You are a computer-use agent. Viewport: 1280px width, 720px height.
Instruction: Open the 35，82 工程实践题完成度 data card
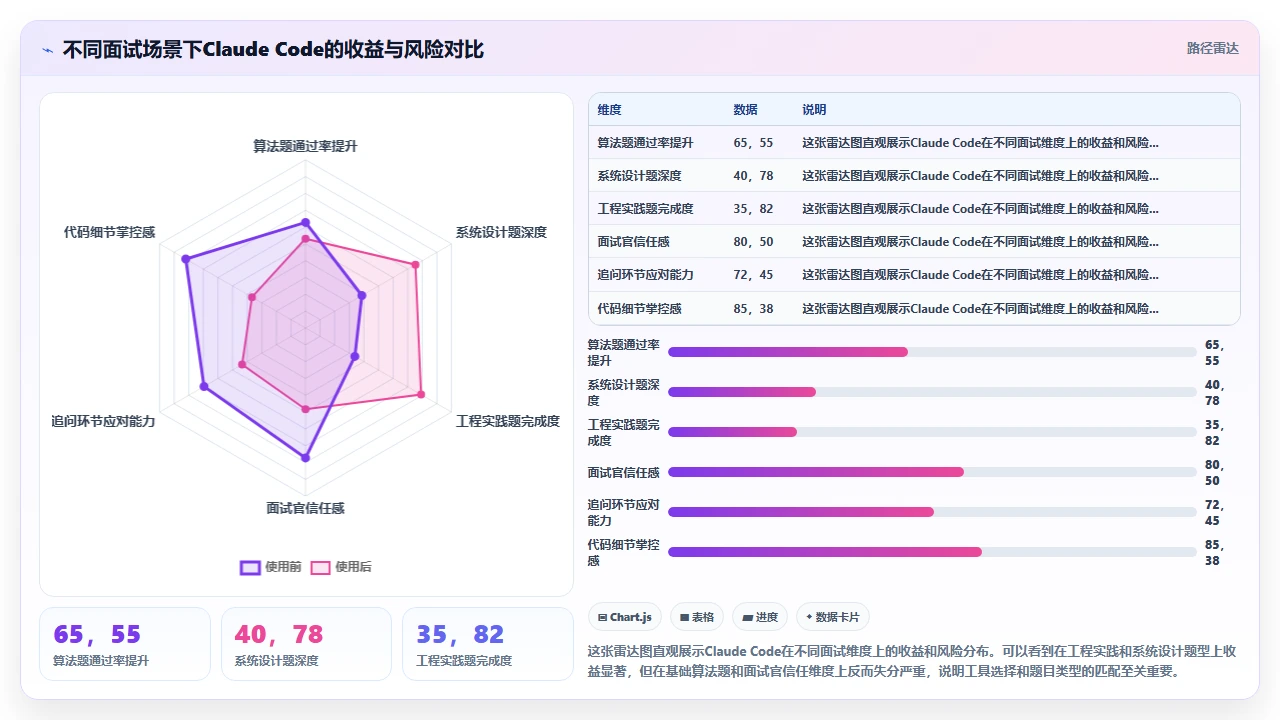point(488,644)
